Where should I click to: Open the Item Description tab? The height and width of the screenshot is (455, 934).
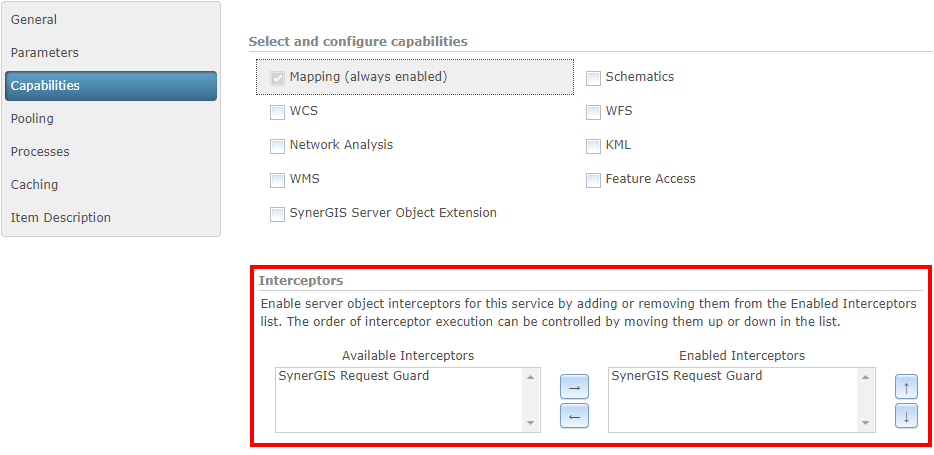[61, 218]
